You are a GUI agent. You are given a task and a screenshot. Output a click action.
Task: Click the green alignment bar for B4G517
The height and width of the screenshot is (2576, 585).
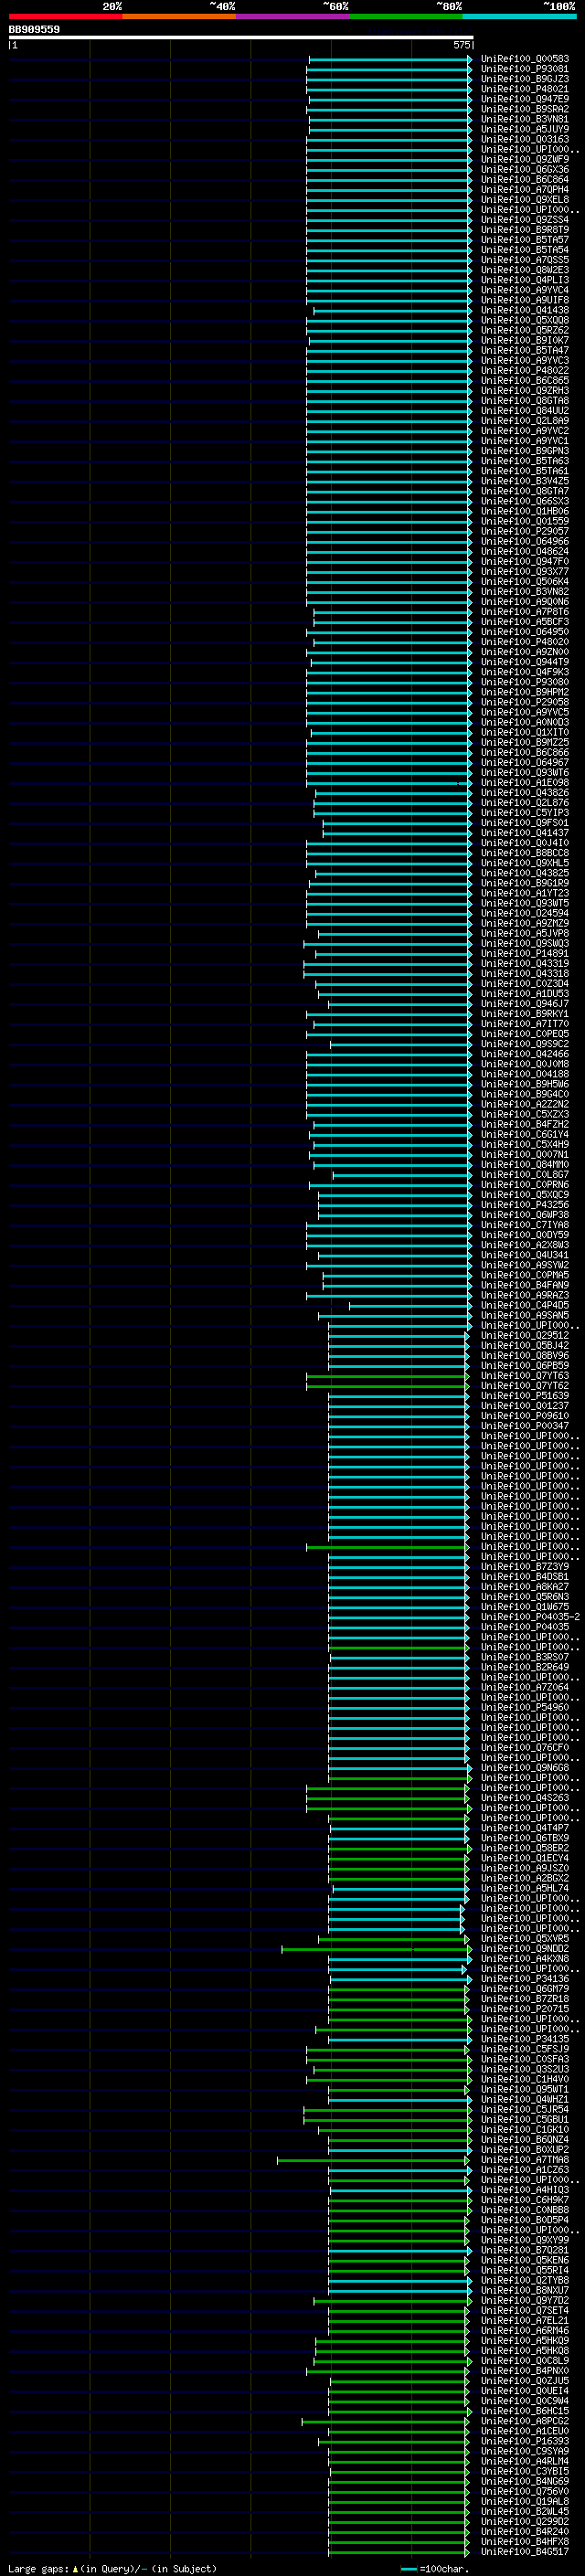pyautogui.click(x=398, y=2552)
